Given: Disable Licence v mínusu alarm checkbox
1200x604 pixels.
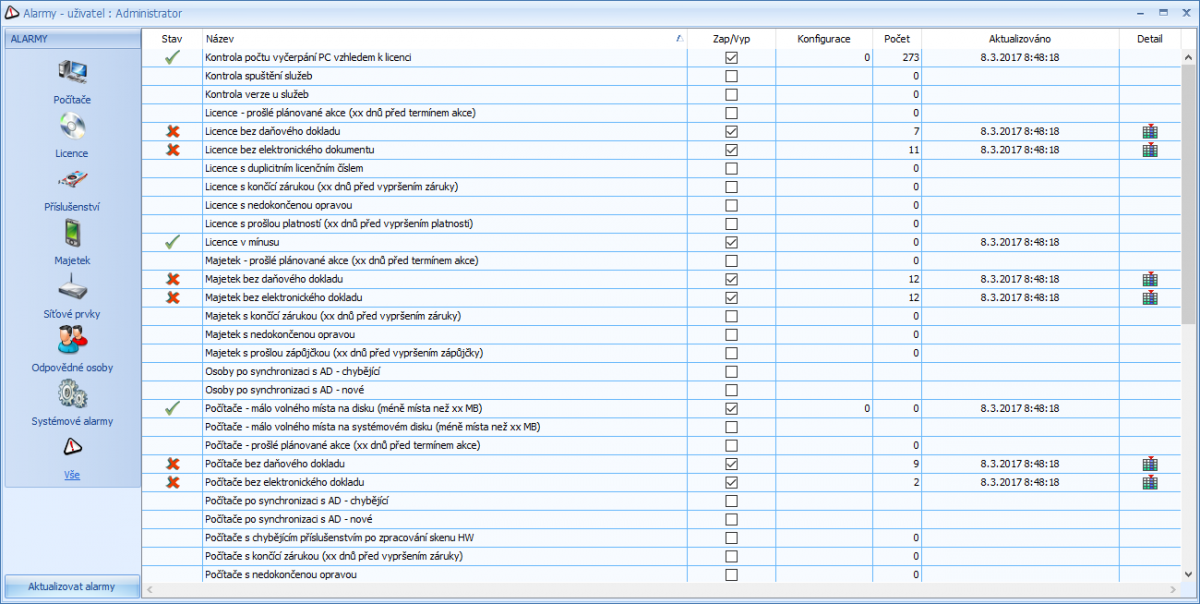Looking at the screenshot, I should 731,242.
